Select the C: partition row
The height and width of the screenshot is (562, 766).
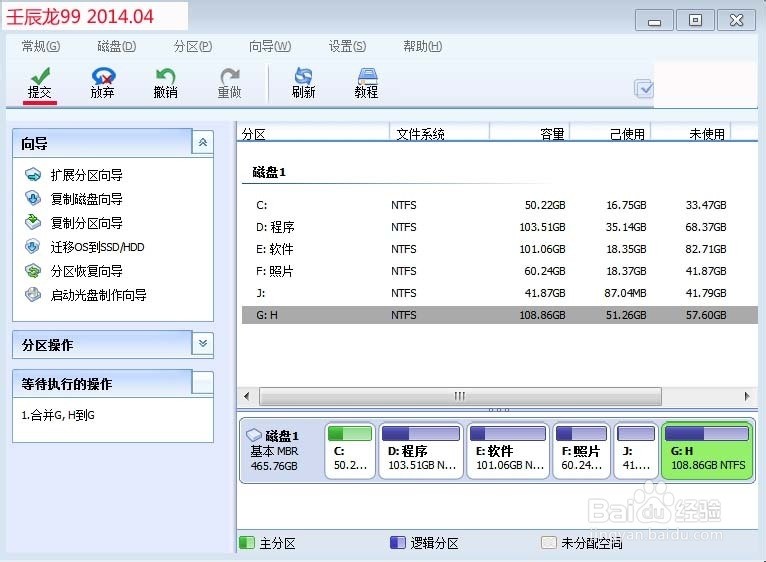click(500, 205)
